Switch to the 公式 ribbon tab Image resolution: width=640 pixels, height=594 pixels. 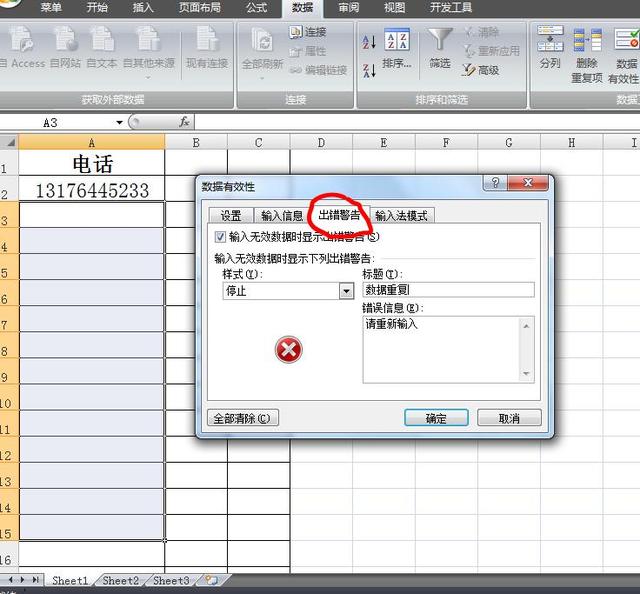click(x=257, y=7)
